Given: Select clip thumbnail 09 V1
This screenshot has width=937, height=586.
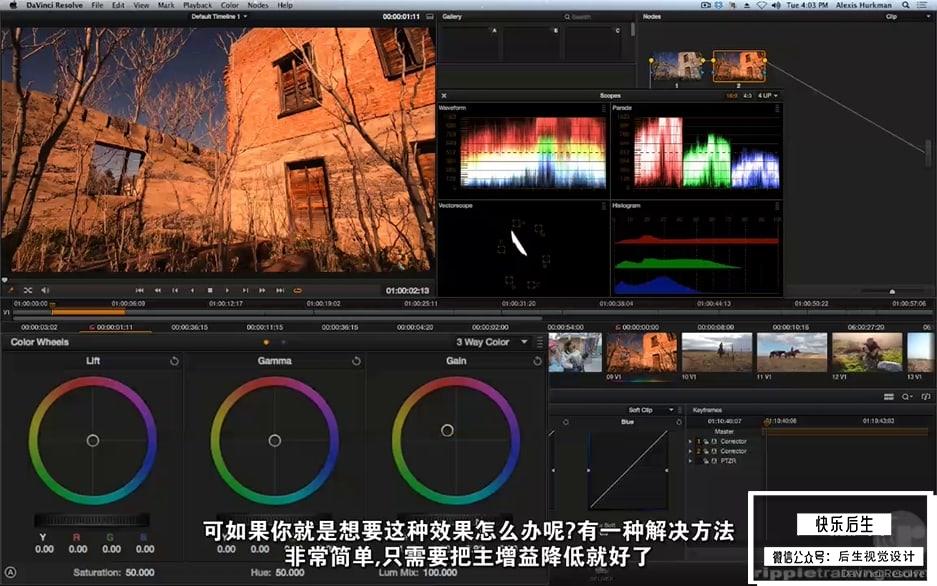Looking at the screenshot, I should click(641, 352).
